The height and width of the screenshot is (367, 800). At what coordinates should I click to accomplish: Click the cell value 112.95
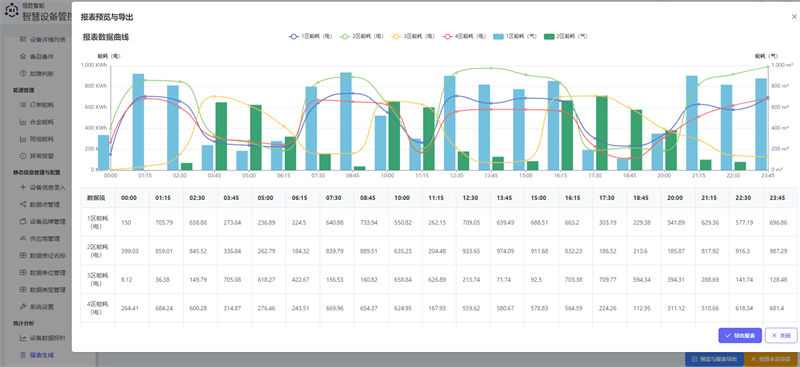click(641, 308)
